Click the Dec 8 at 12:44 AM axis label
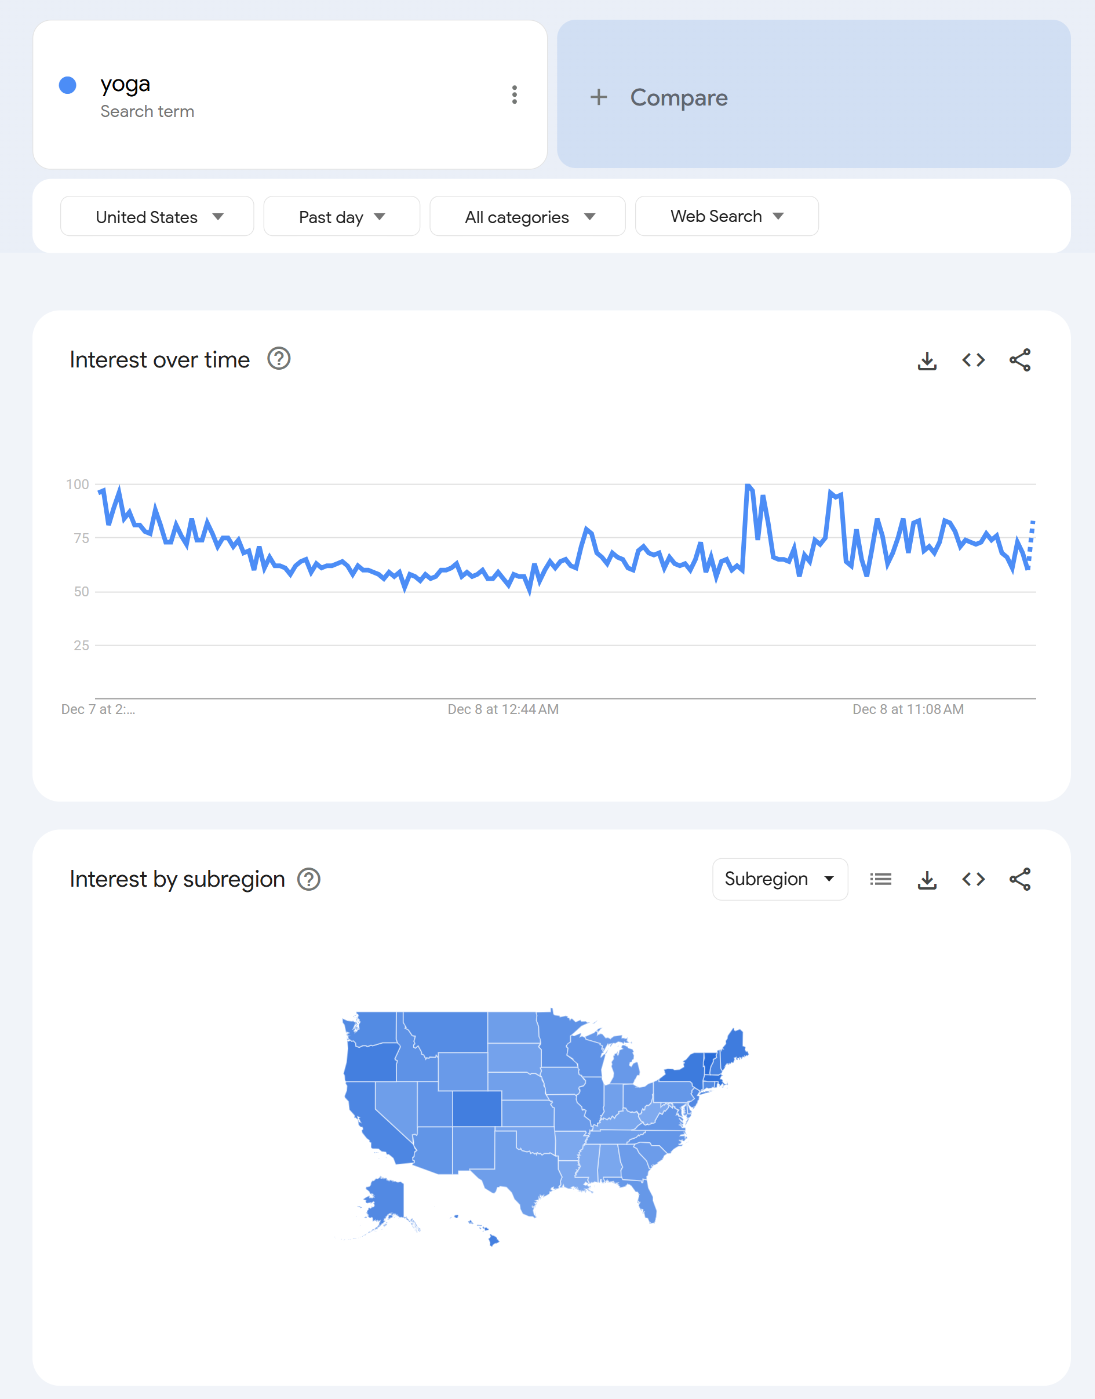The width and height of the screenshot is (1095, 1399). (503, 709)
